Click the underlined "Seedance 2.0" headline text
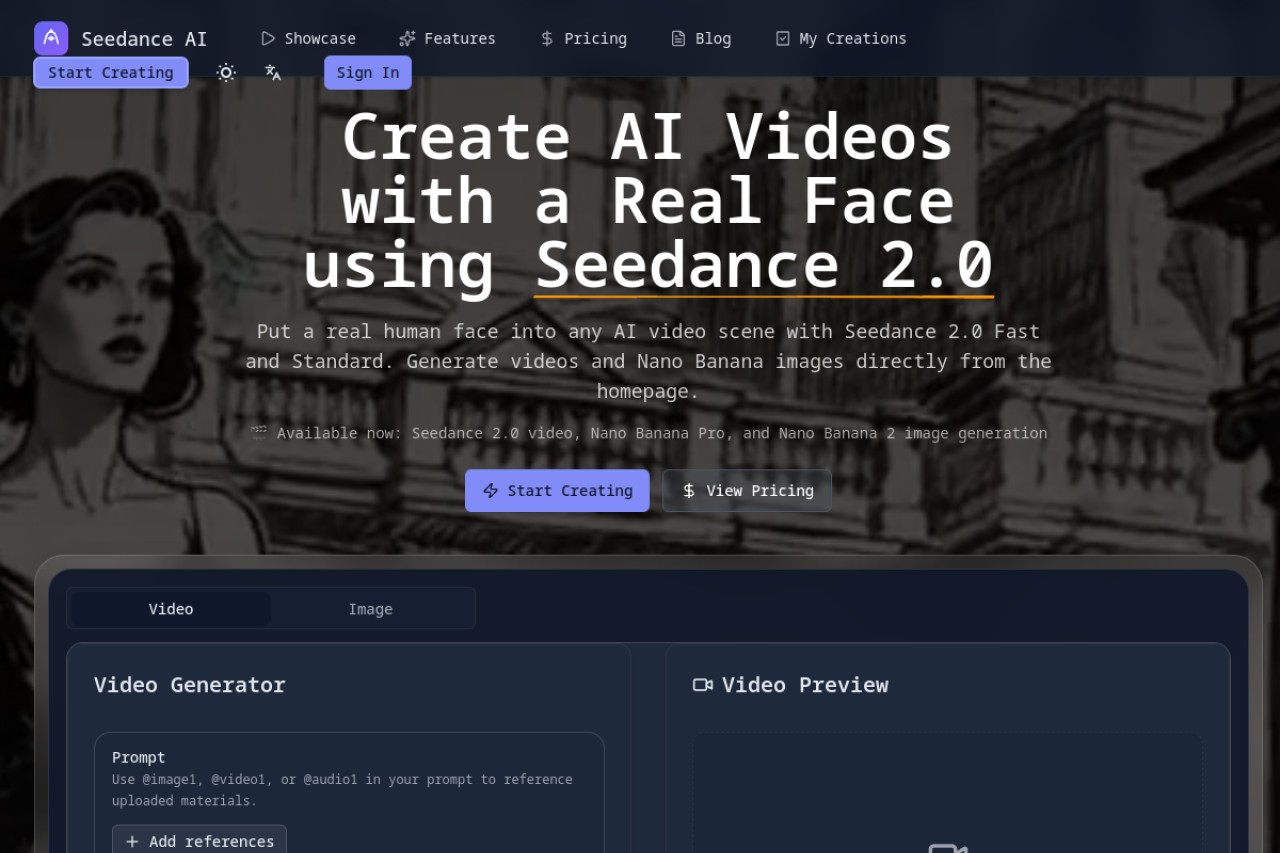 tap(764, 265)
